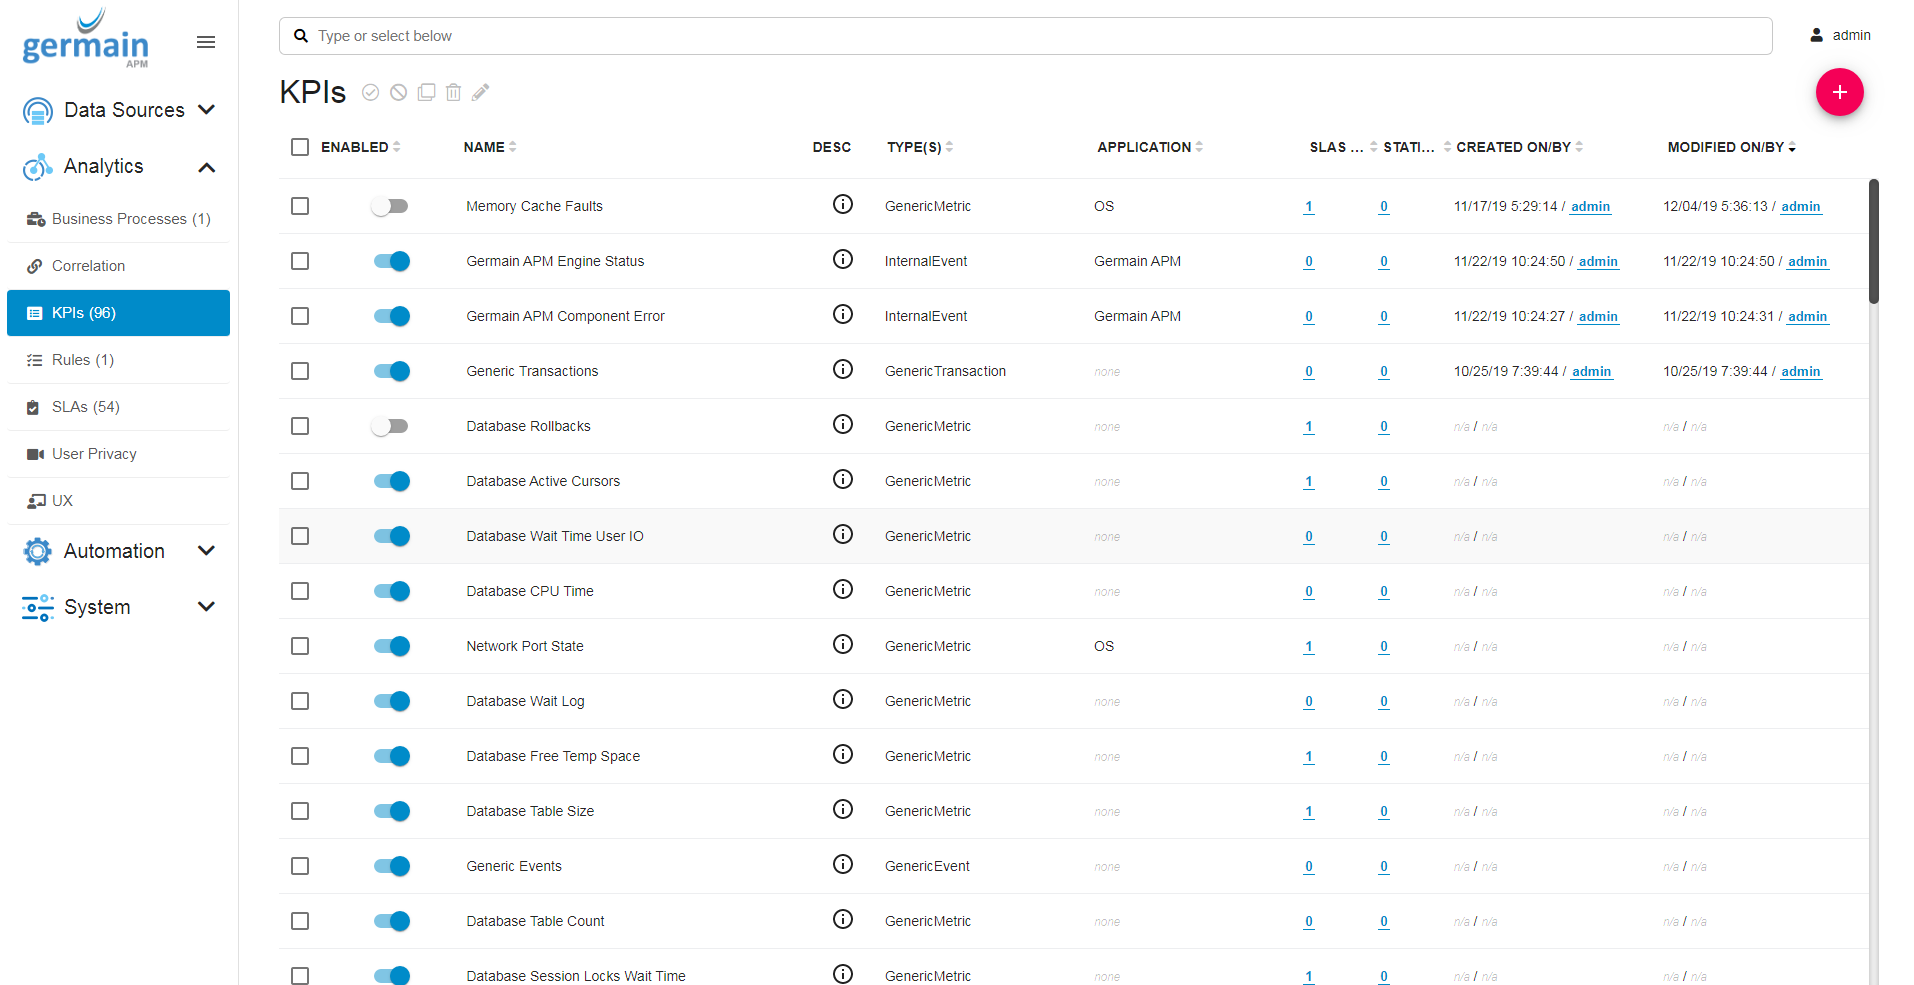
Task: Check the select-all checkbox in table header
Action: click(x=300, y=147)
